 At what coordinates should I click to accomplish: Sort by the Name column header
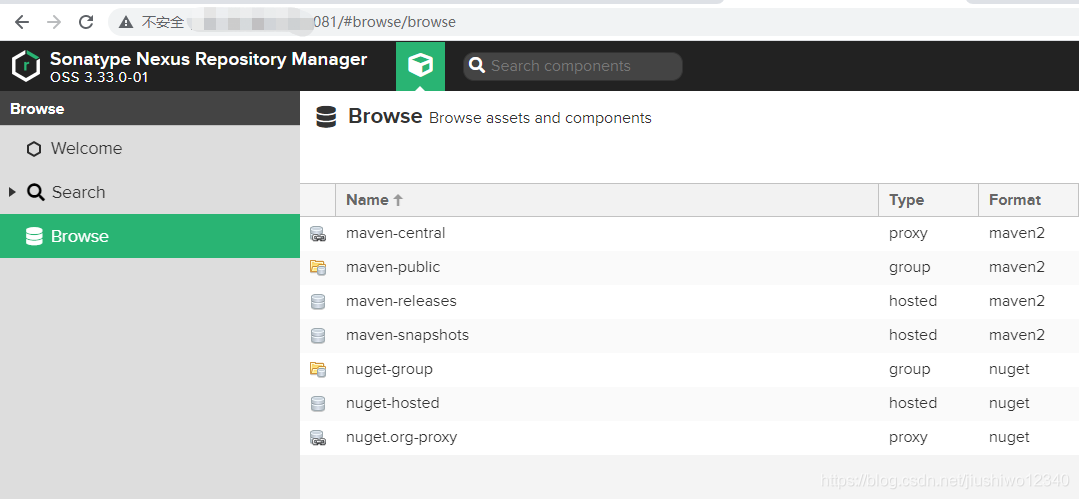click(x=606, y=200)
